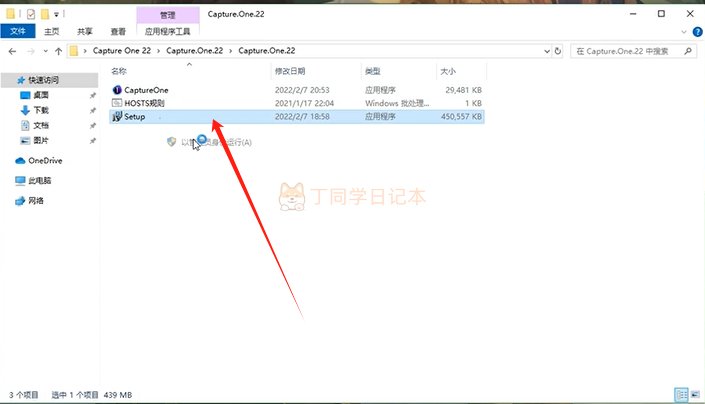The height and width of the screenshot is (404, 705).
Task: Click the Setup installer icon
Action: pyautogui.click(x=117, y=116)
